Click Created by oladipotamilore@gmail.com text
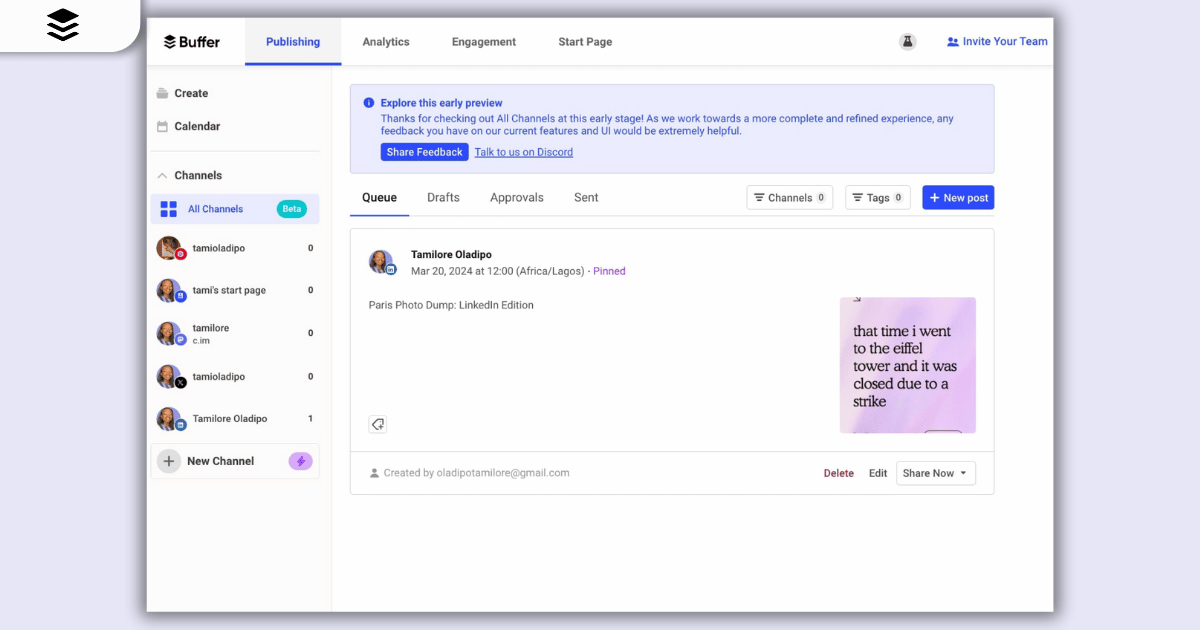The height and width of the screenshot is (630, 1200). pos(477,473)
